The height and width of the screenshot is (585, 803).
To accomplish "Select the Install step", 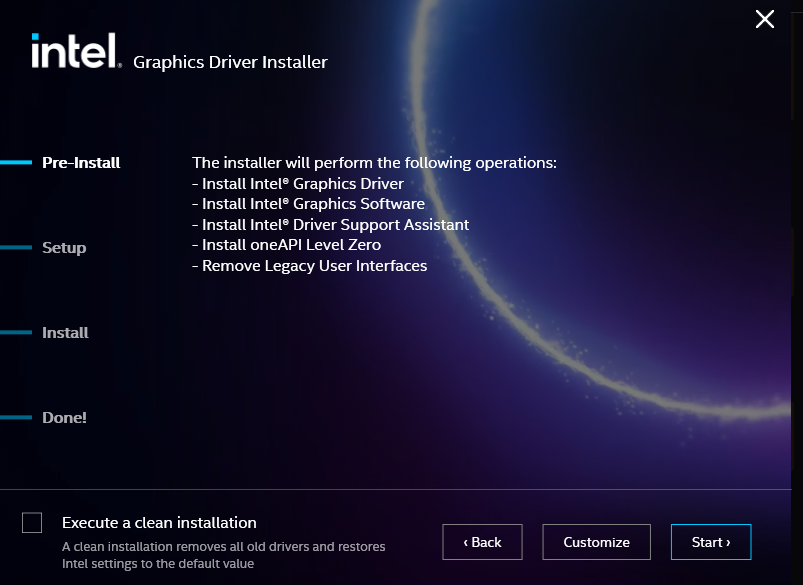I will click(65, 333).
